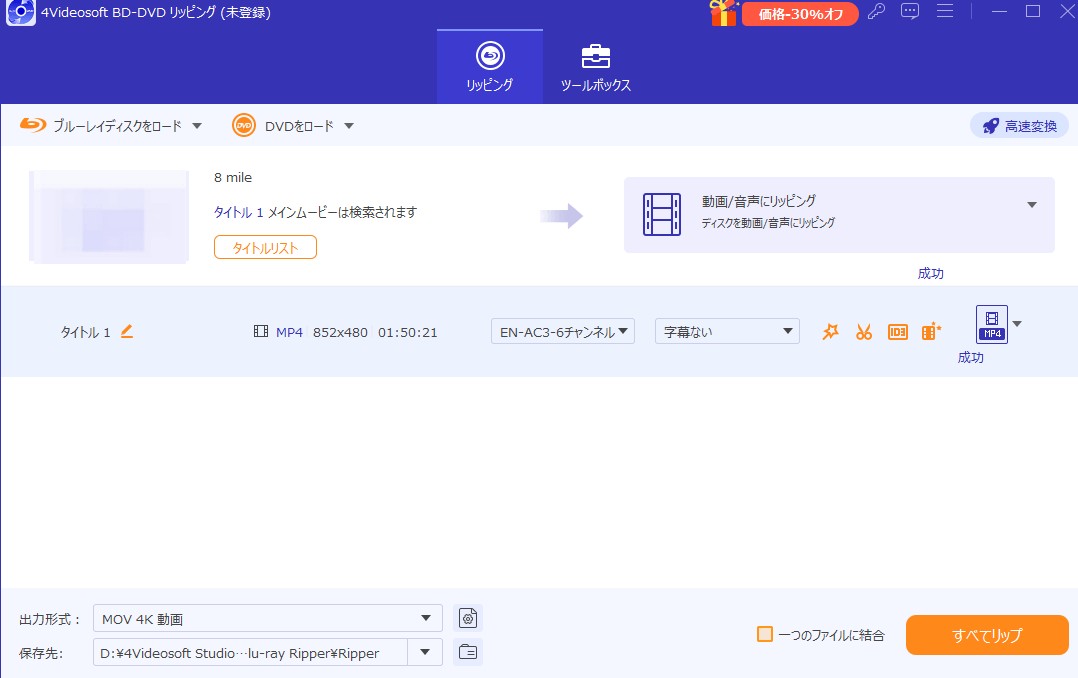1078x678 pixels.
Task: Click the 8 mile disc name
Action: point(233,177)
